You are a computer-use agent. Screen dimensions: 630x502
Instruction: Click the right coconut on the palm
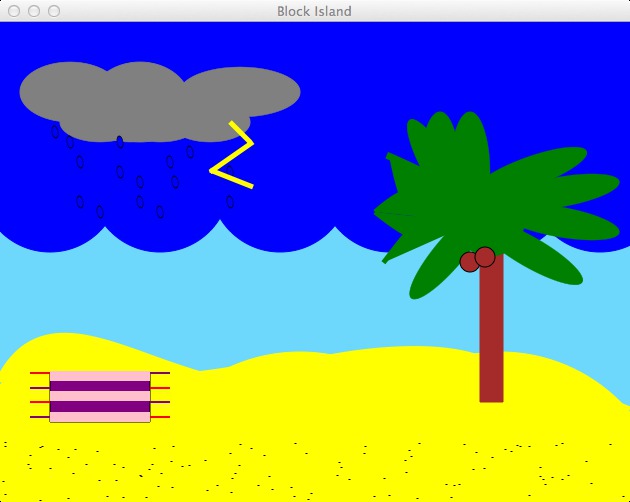486,256
